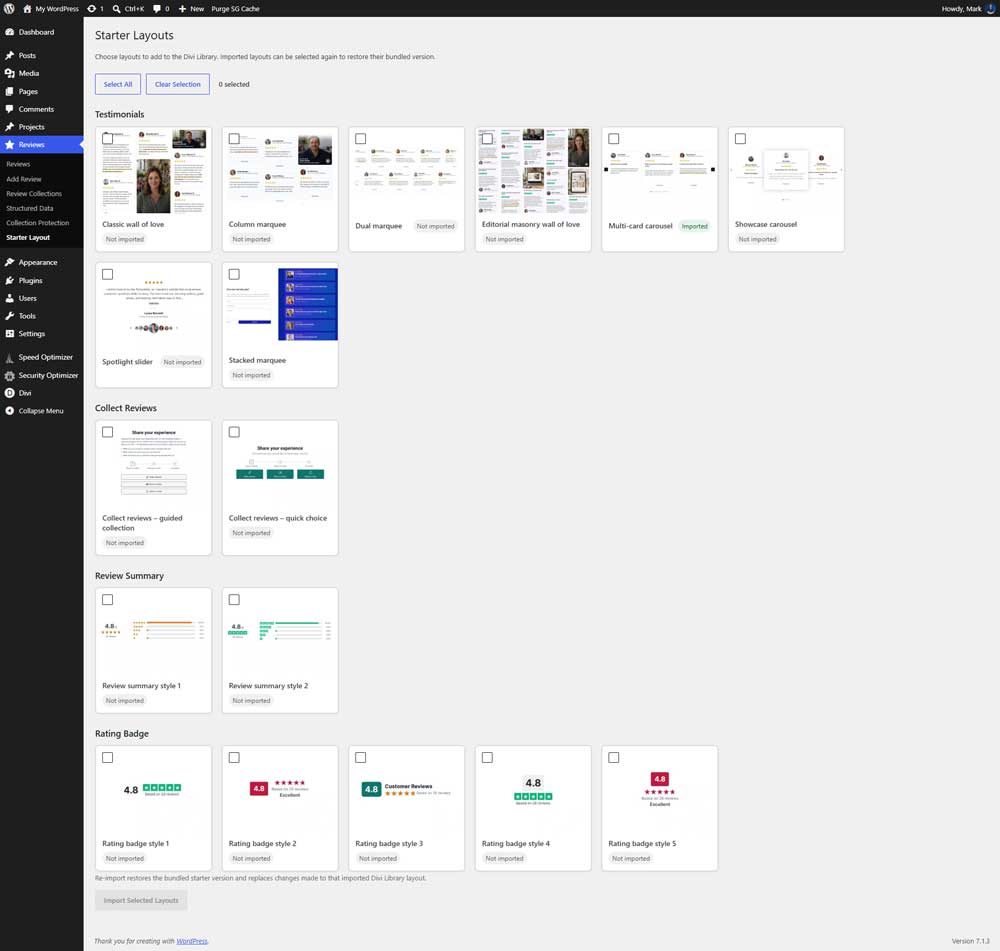
Task: Open Collection Protection submenu item
Action: coord(38,223)
